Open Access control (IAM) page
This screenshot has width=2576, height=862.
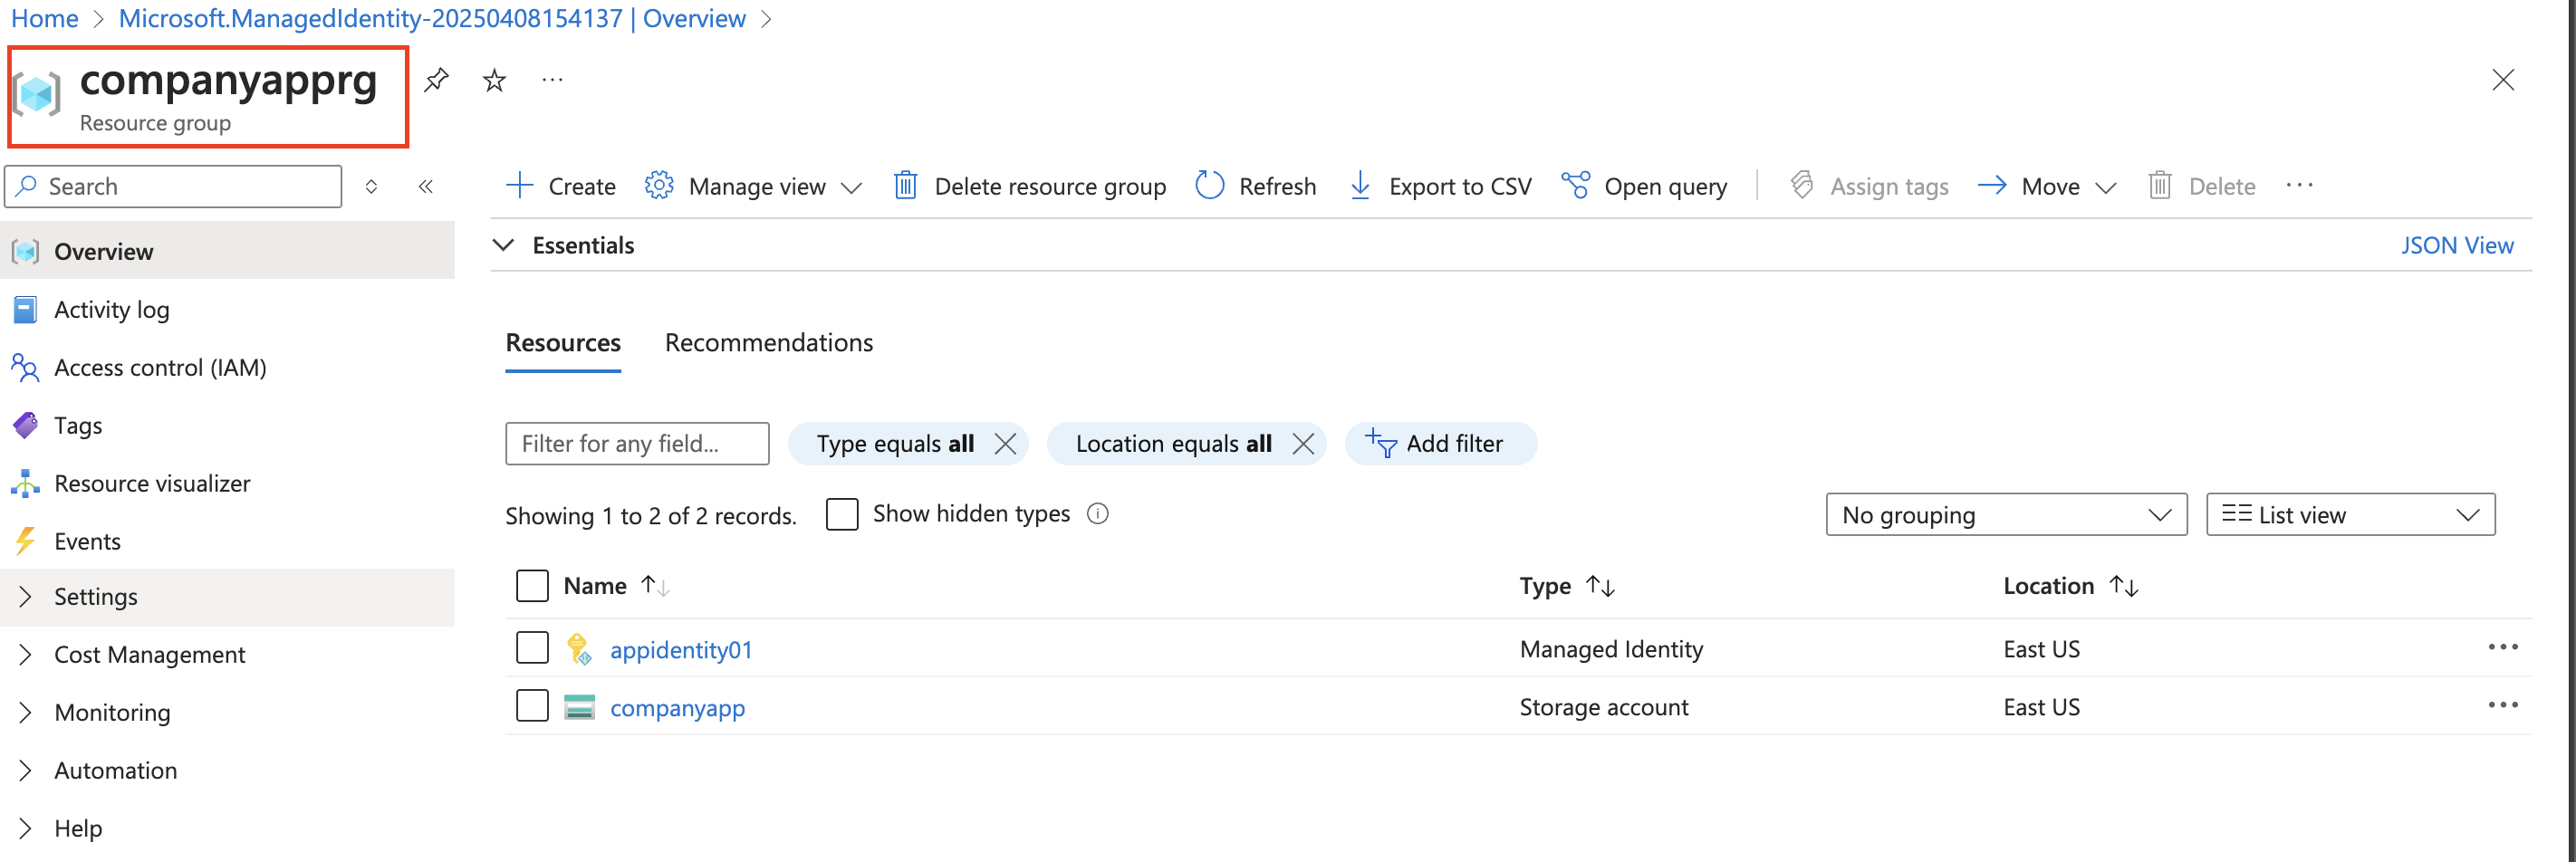[x=228, y=367]
